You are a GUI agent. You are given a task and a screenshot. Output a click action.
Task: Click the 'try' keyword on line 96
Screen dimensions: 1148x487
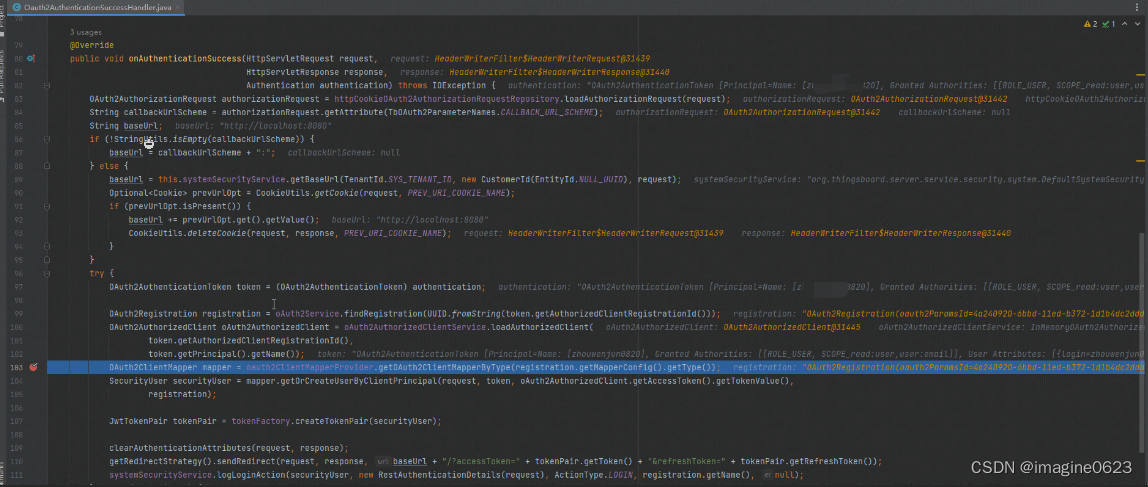pos(97,273)
